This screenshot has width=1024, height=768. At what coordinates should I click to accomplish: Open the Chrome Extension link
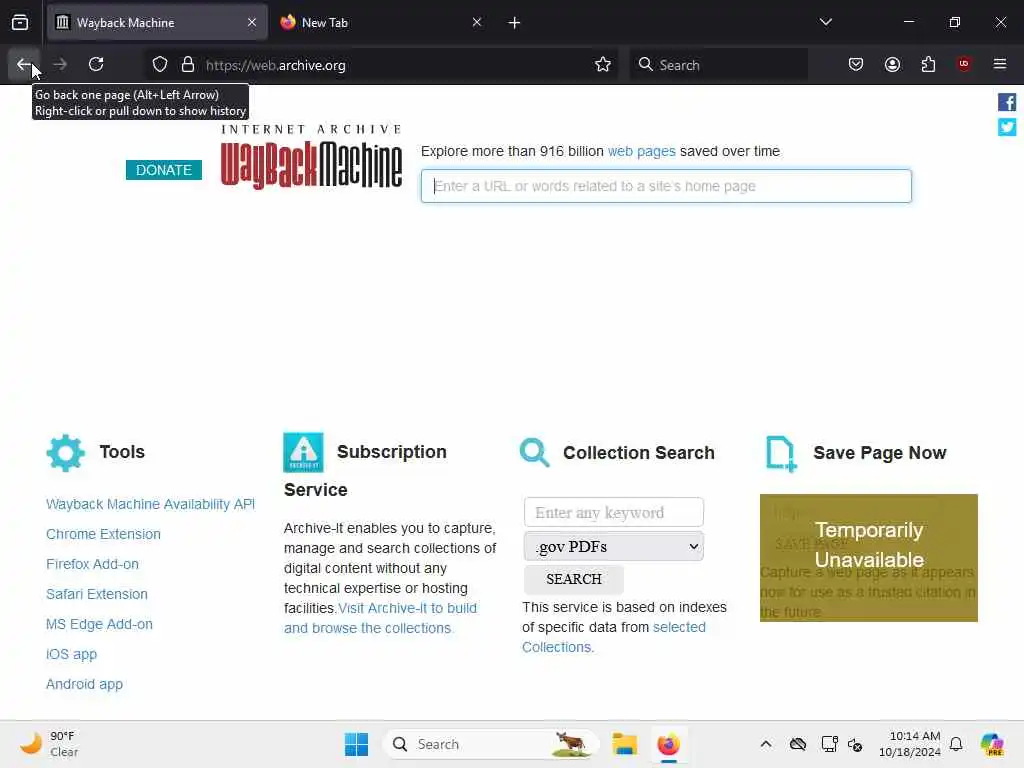[103, 534]
